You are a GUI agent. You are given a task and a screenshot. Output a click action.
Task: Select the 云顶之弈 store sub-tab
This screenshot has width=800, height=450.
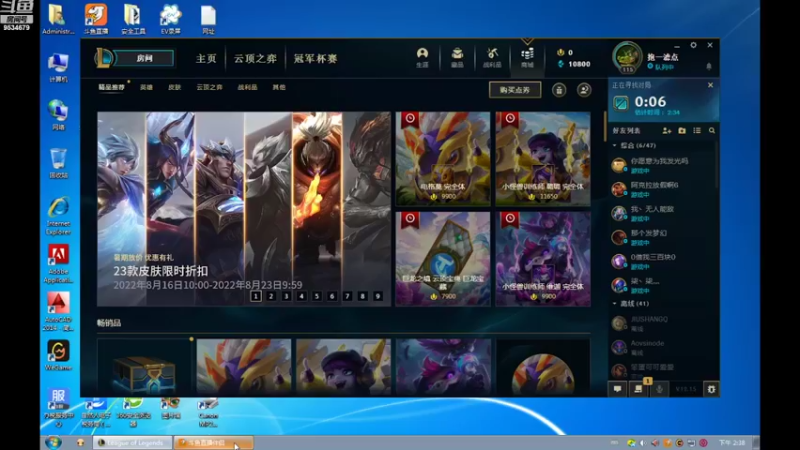(209, 87)
